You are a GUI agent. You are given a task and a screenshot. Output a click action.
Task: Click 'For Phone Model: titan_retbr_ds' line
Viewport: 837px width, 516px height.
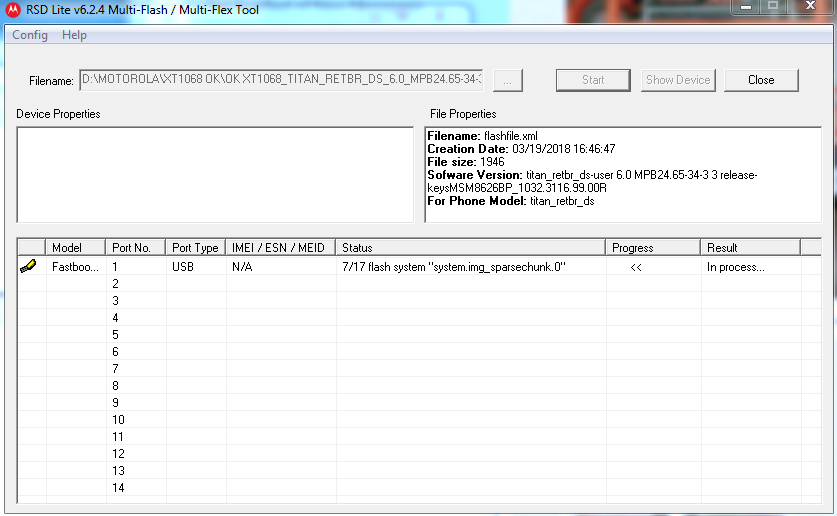pyautogui.click(x=510, y=201)
